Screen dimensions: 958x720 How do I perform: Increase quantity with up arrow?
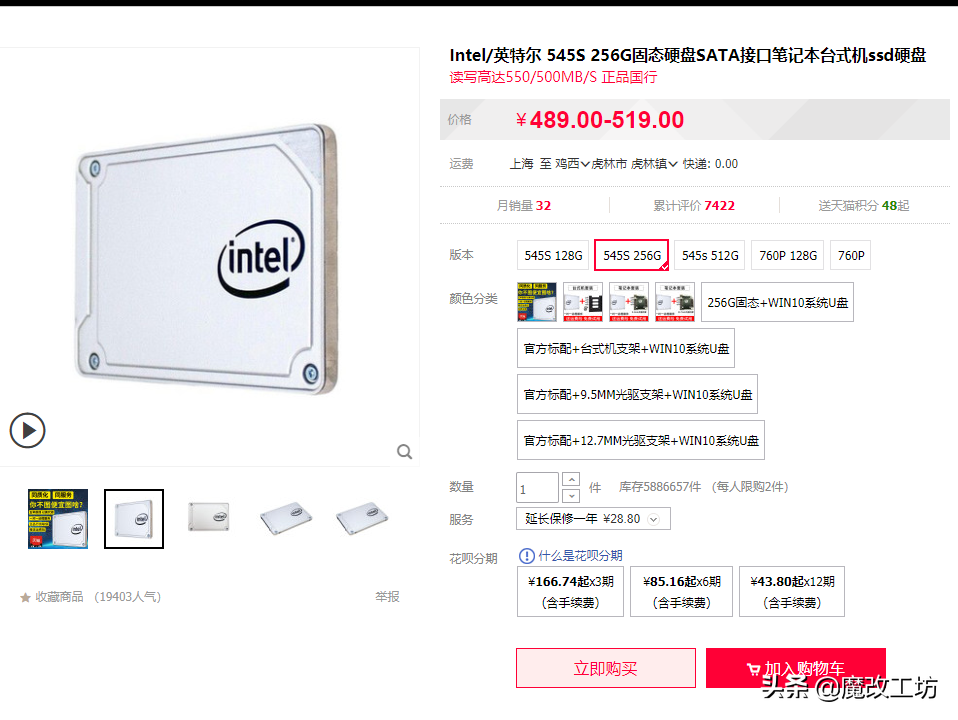pyautogui.click(x=571, y=480)
